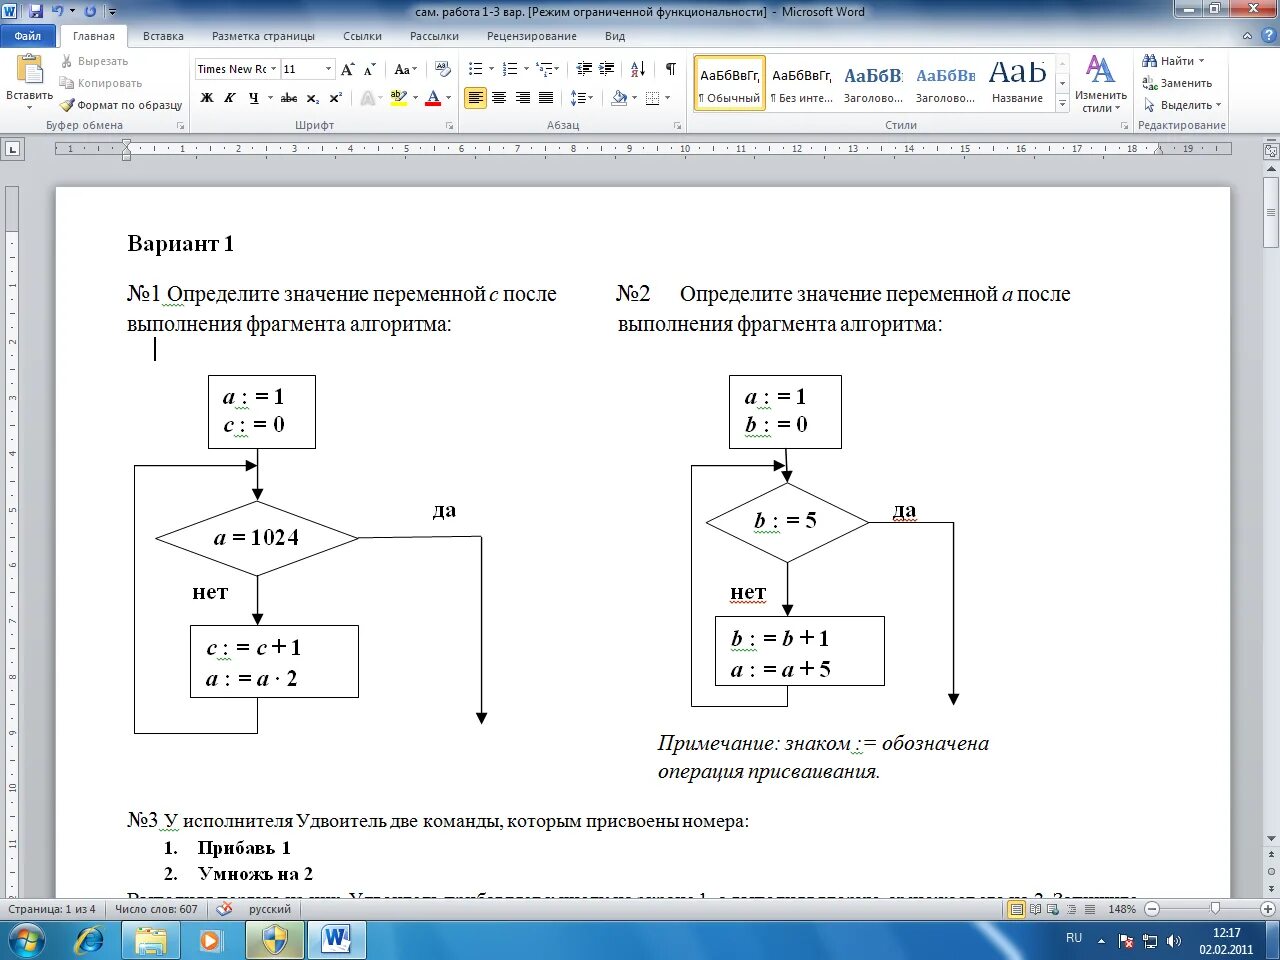
Task: Click the shading paint bucket icon
Action: tap(619, 98)
